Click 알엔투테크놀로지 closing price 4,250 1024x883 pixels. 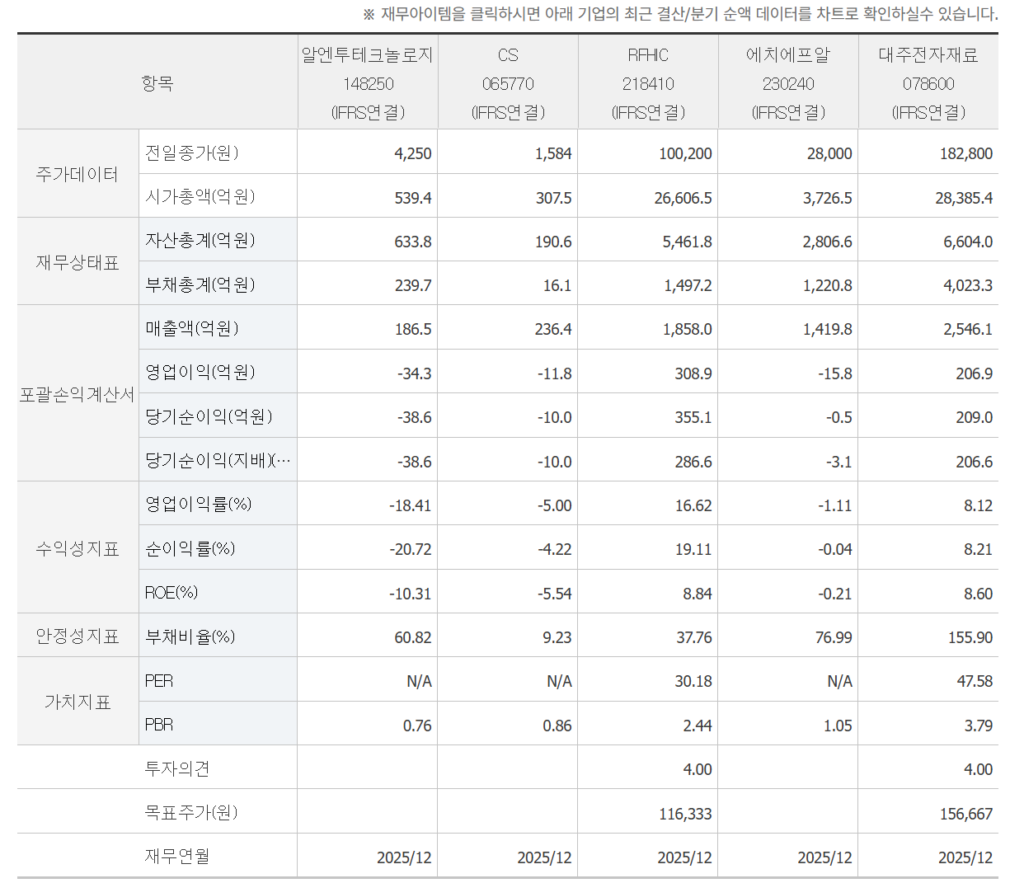[413, 153]
